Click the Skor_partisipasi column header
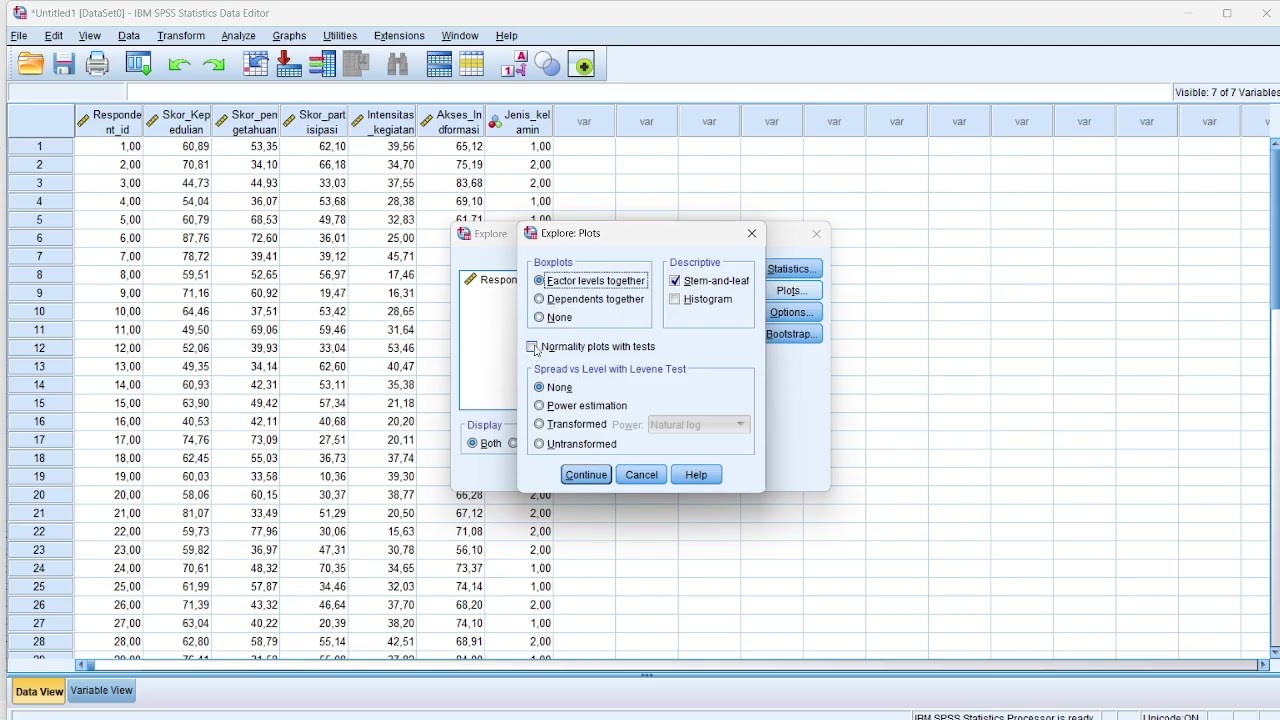Viewport: 1280px width, 720px height. (x=315, y=122)
